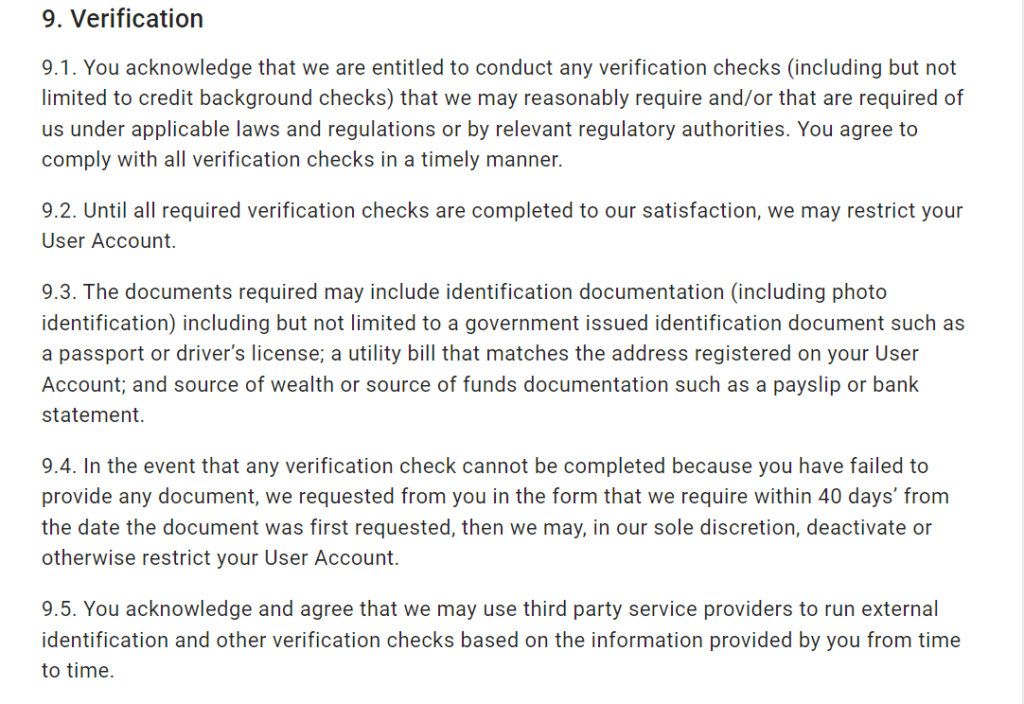Click the clause number "9.4."
This screenshot has width=1024, height=704.
[x=59, y=466]
